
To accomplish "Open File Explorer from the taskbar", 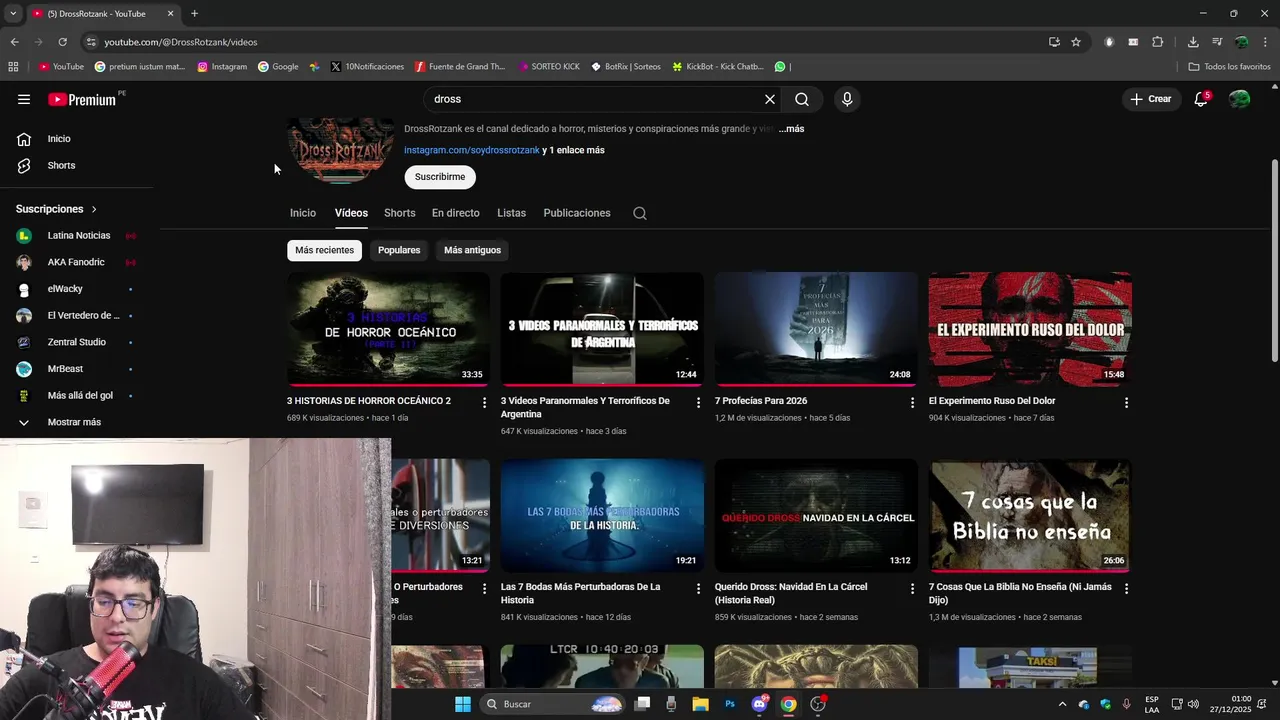I will click(x=701, y=704).
